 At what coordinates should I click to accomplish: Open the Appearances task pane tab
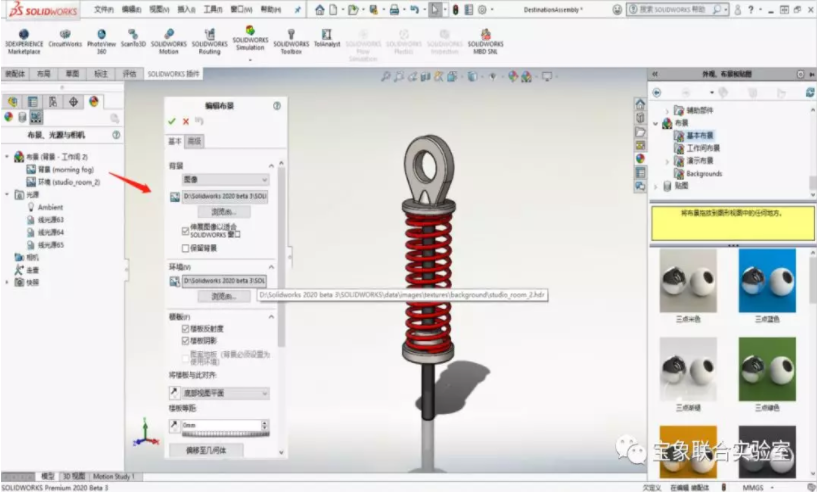click(640, 158)
